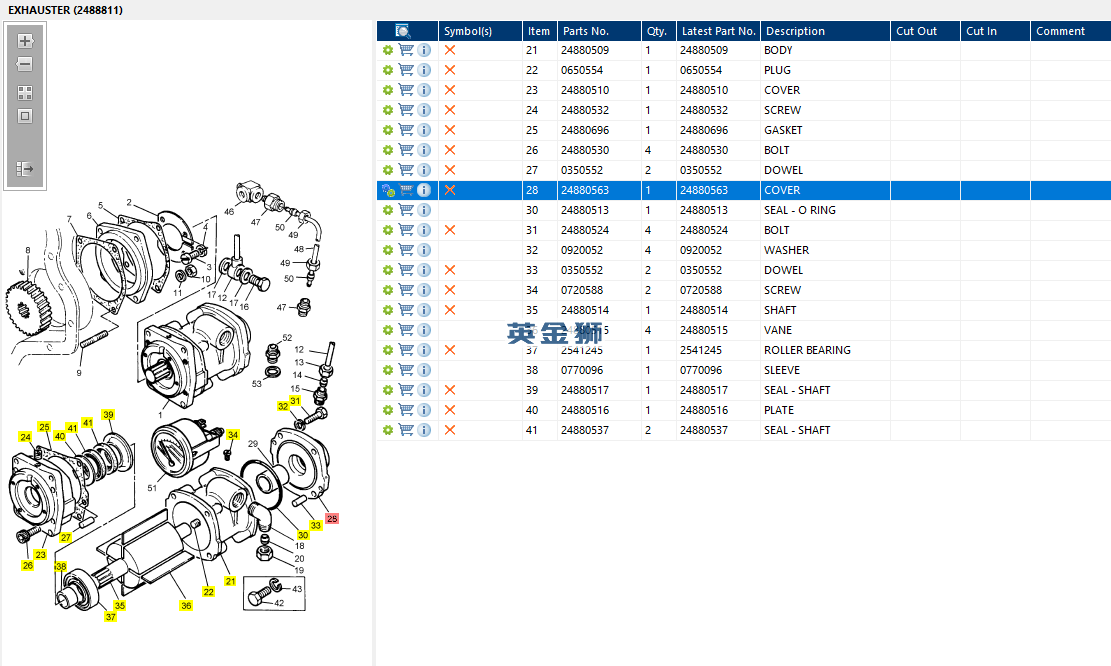Sort by the Latest Part No. column header
Viewport: 1111px width, 666px height.
718,31
